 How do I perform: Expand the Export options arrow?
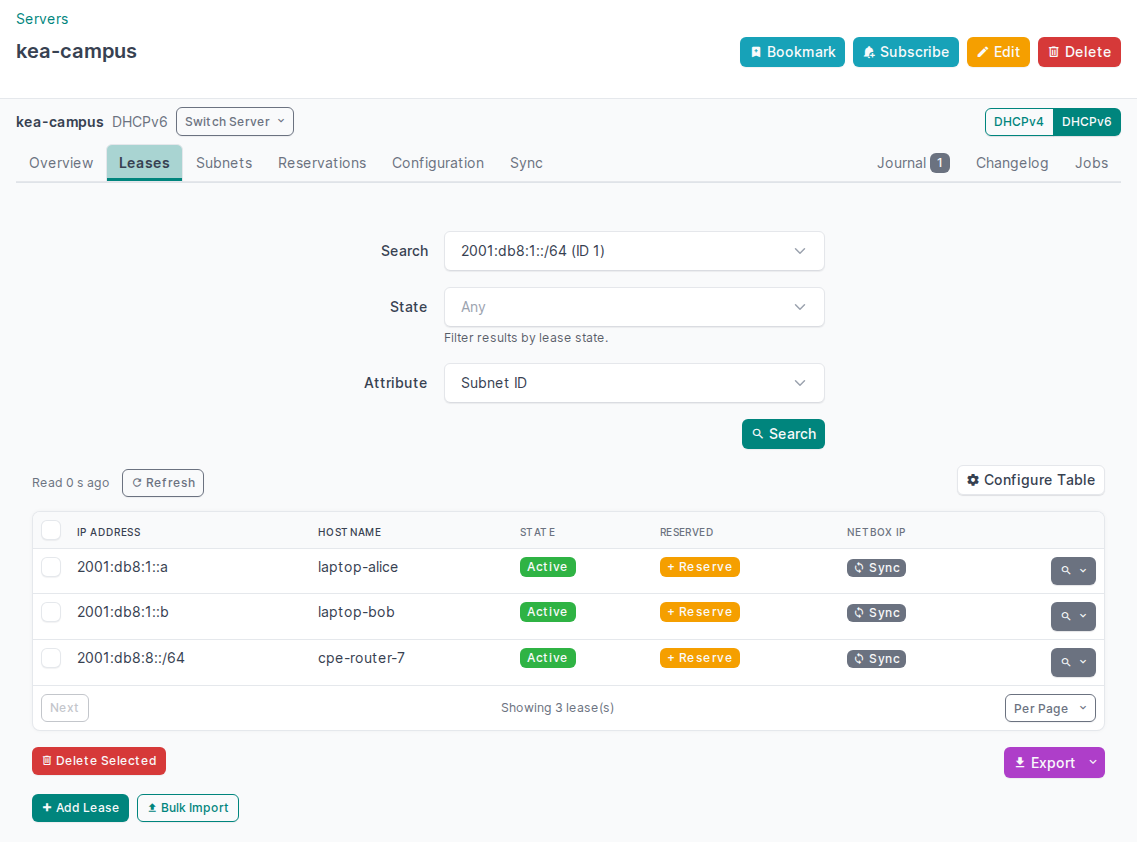1093,762
